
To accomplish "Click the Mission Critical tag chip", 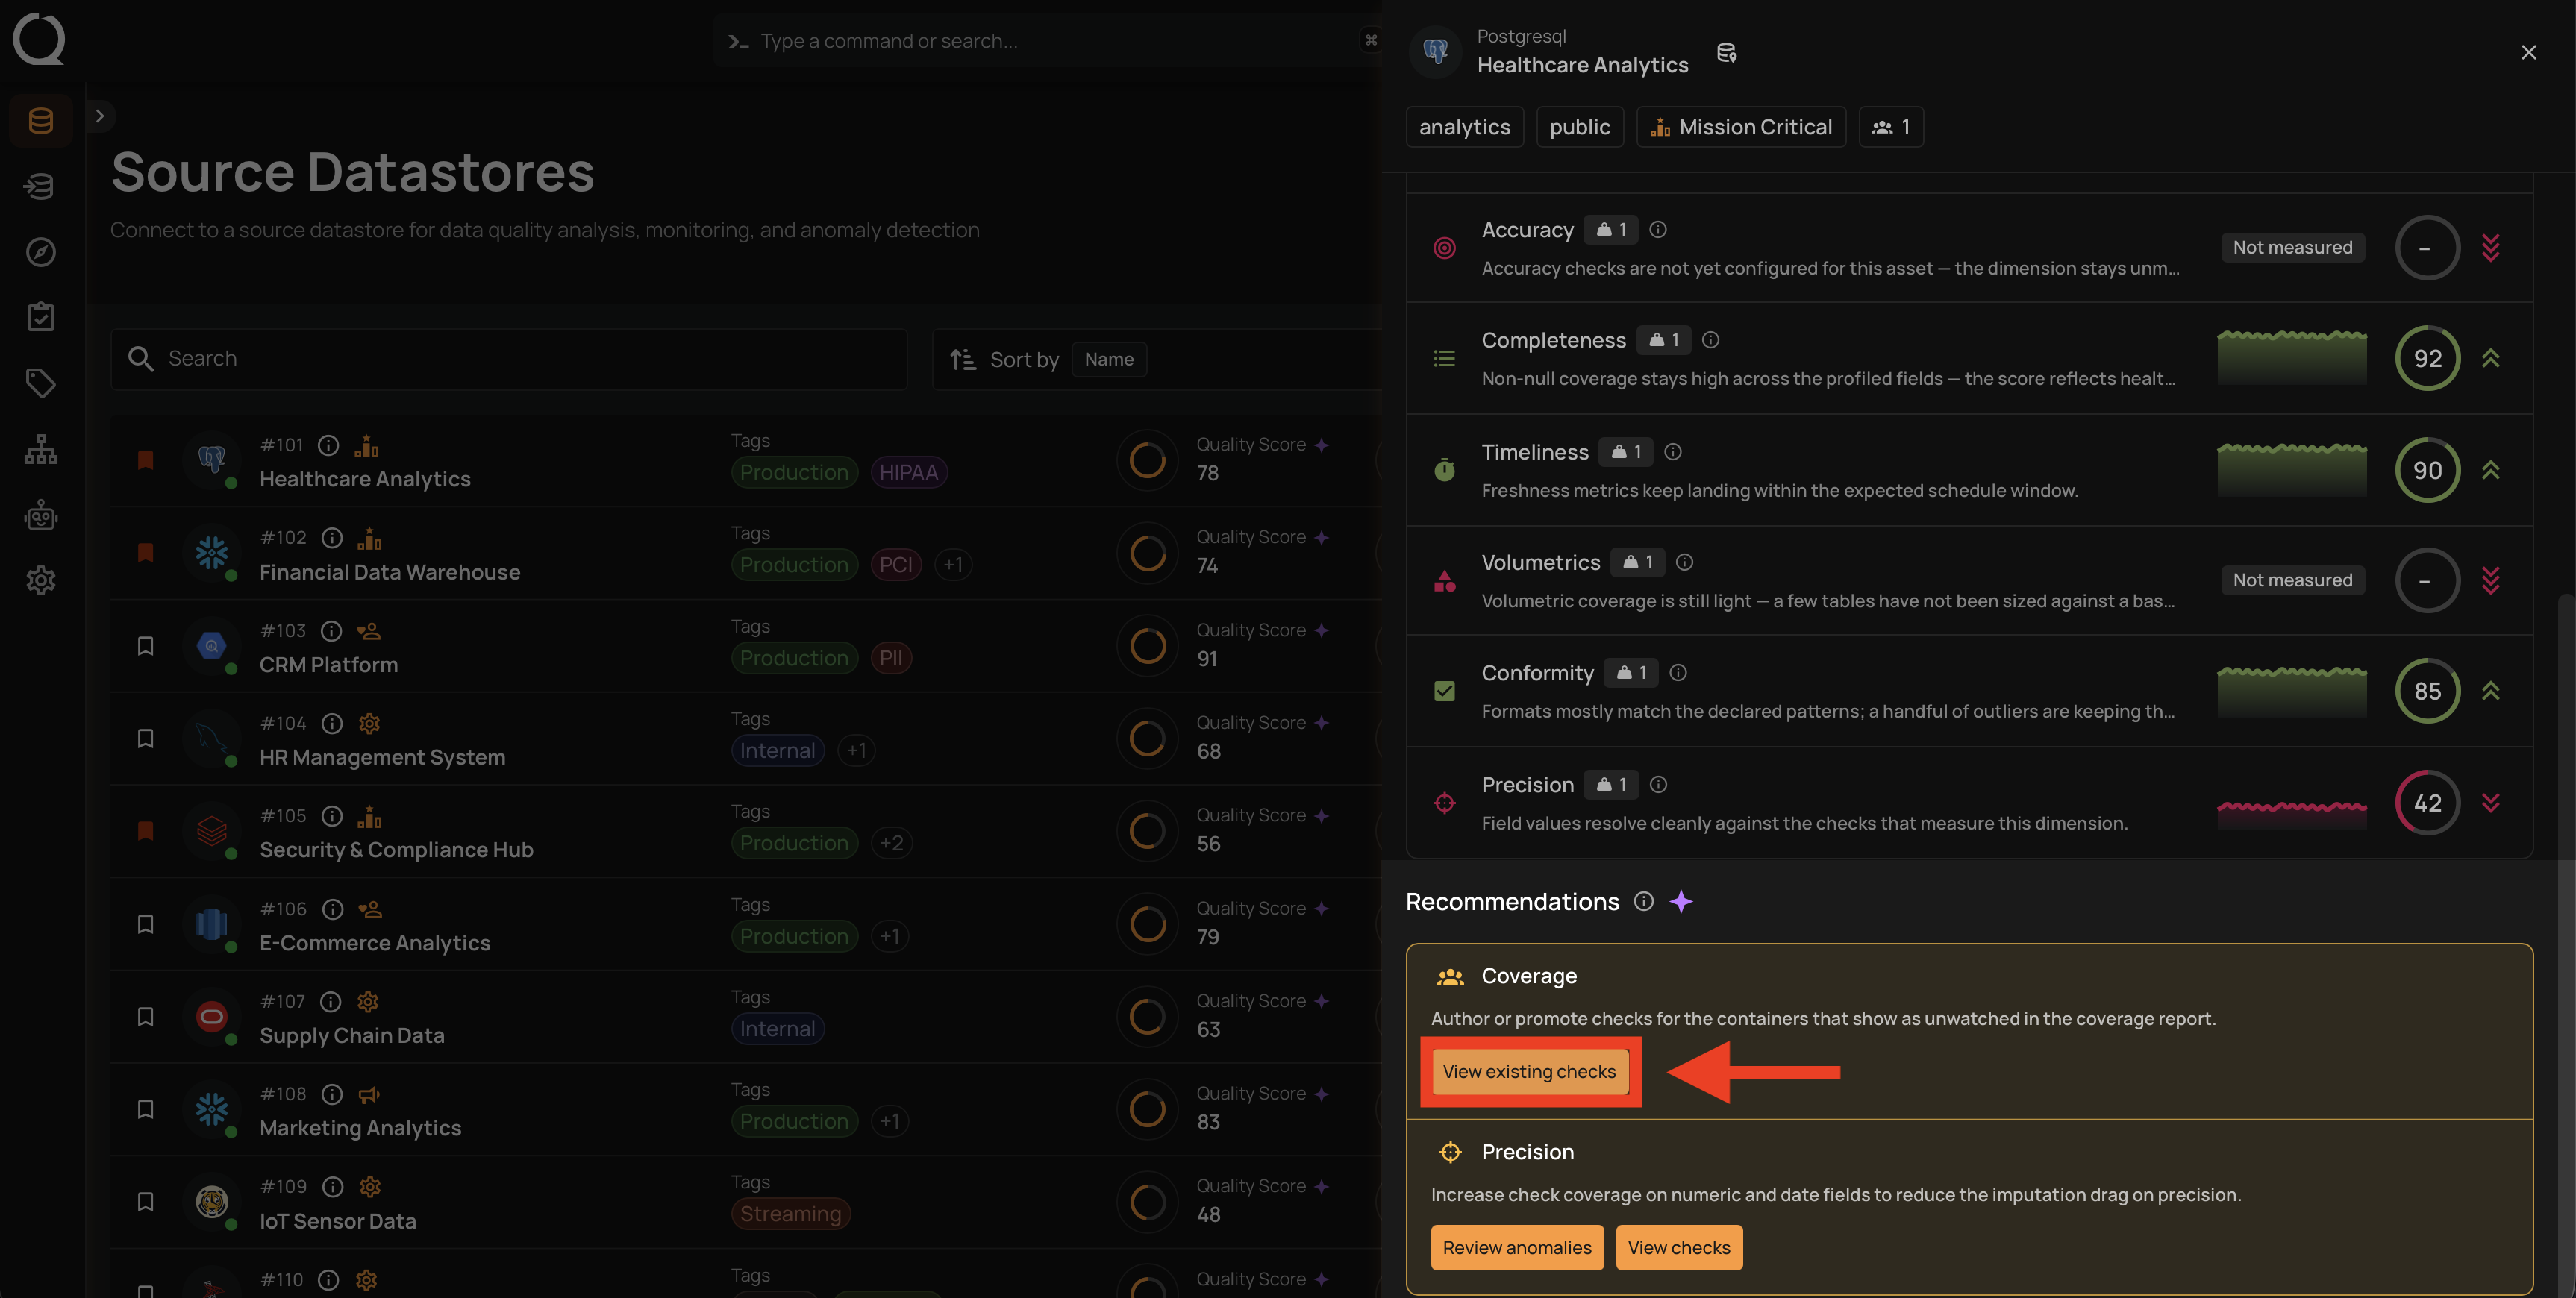I will pos(1741,127).
